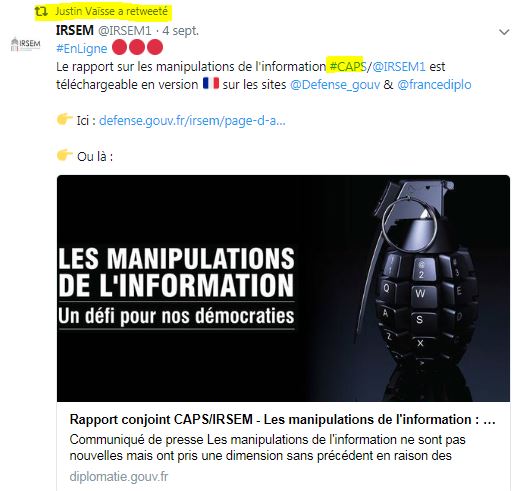Click the @IRSEM1 handle in header
Image resolution: width=516 pixels, height=491 pixels.
pos(125,31)
